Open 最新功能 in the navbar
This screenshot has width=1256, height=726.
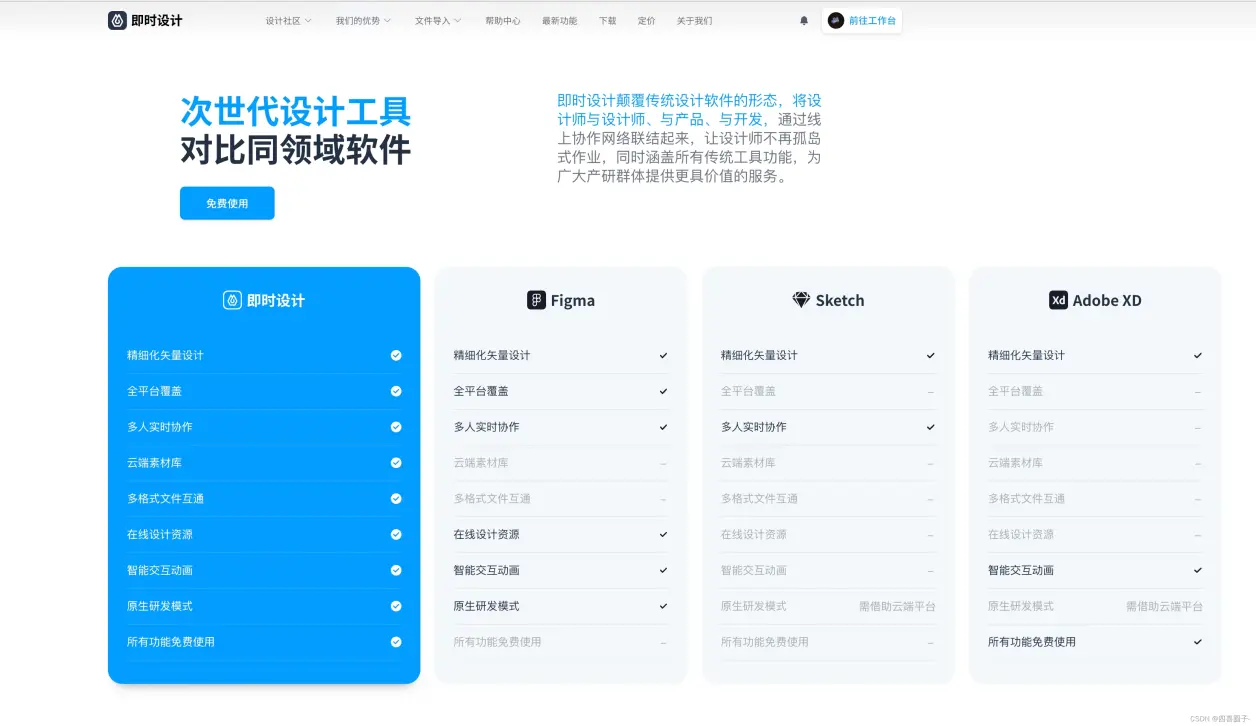560,20
